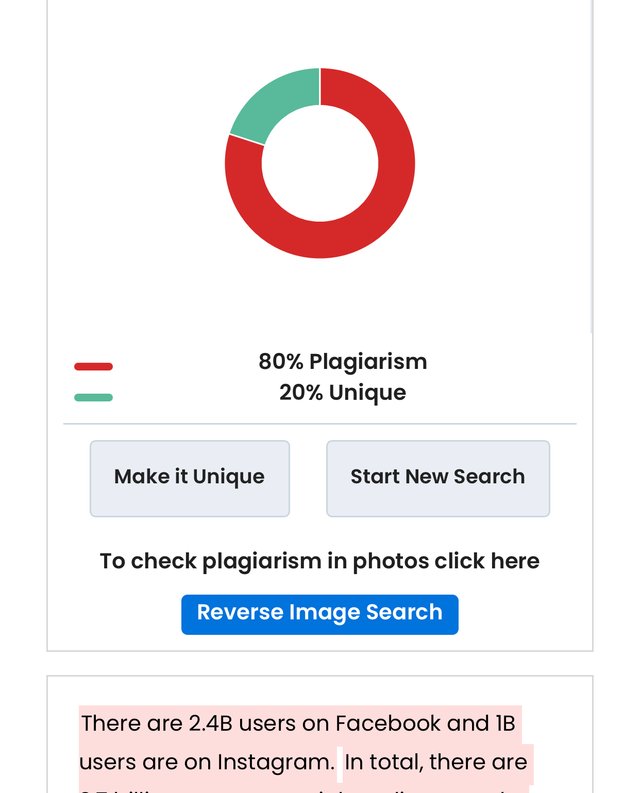Screen dimensions: 640x793
Task: Click the highlighted phrase 'In total, there are'
Action: (x=435, y=762)
